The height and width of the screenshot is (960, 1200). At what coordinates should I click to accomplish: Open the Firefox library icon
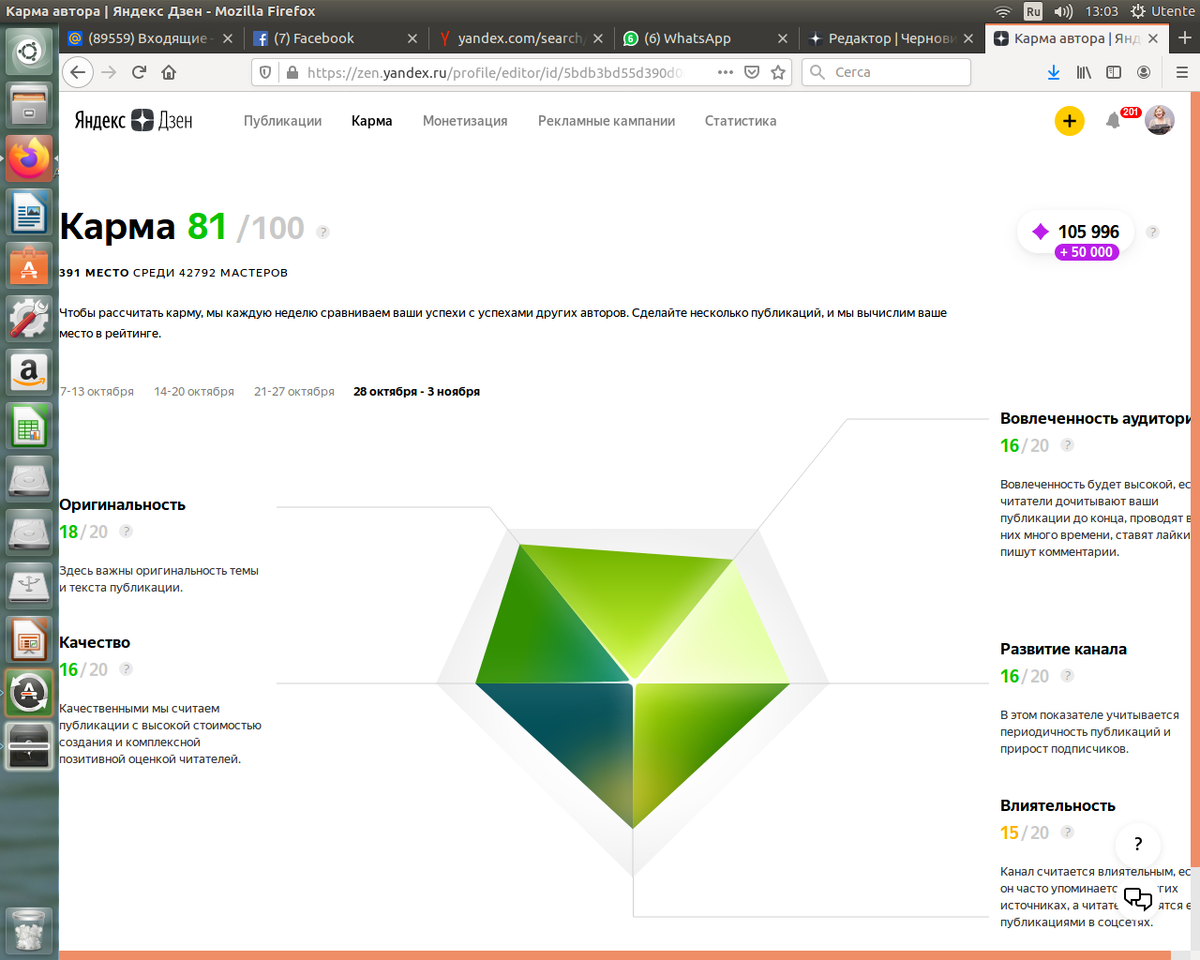coord(1084,73)
